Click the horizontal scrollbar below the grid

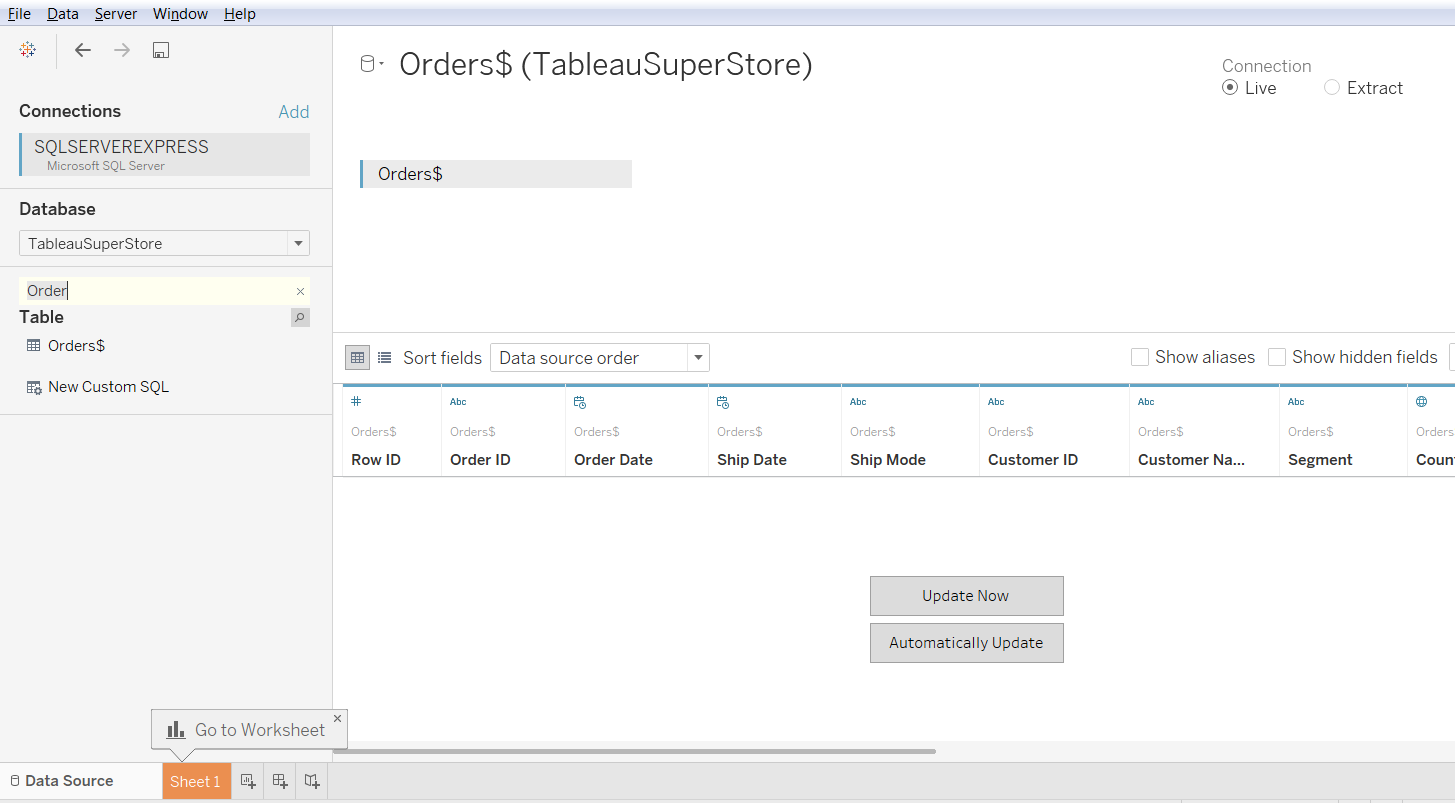tap(634, 751)
